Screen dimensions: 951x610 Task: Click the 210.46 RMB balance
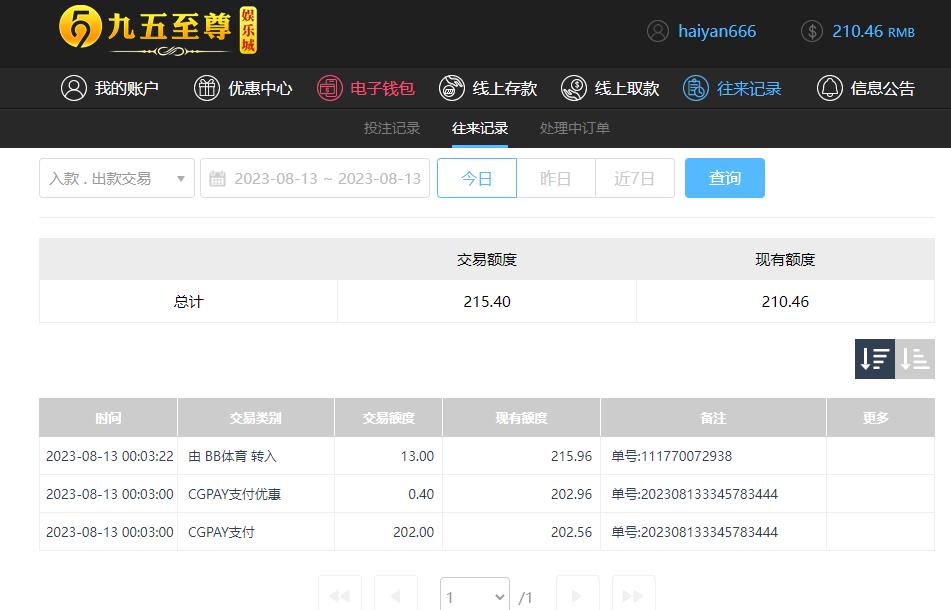pos(873,31)
